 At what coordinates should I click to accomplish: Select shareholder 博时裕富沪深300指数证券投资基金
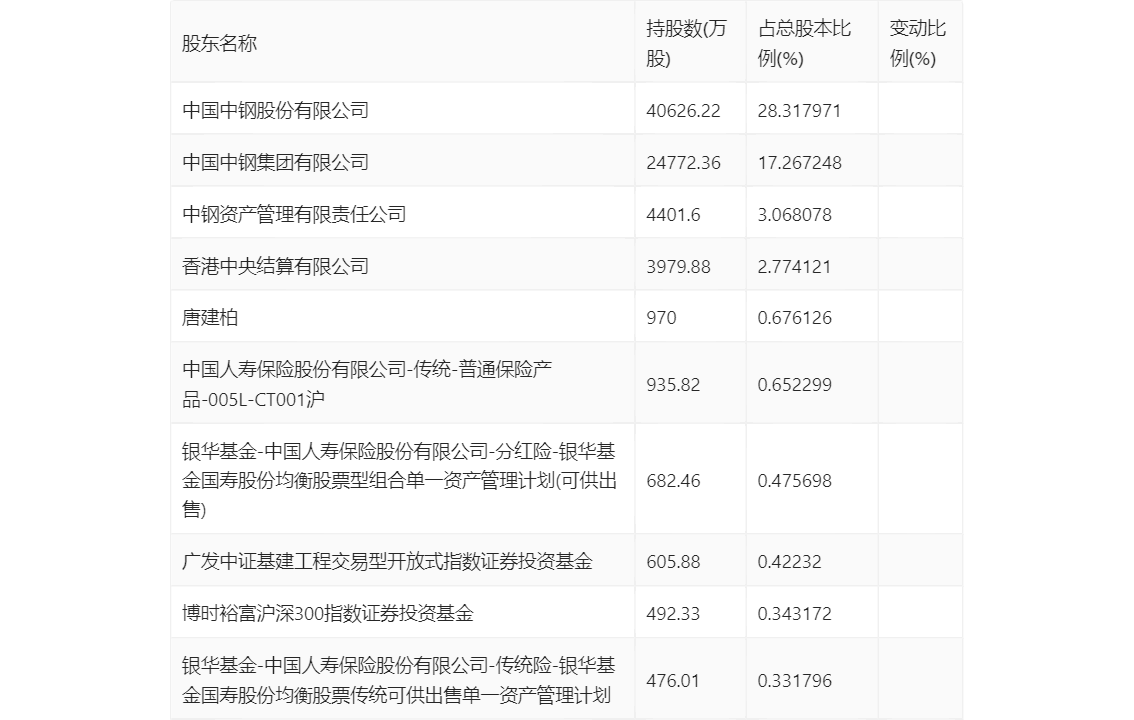coord(328,614)
